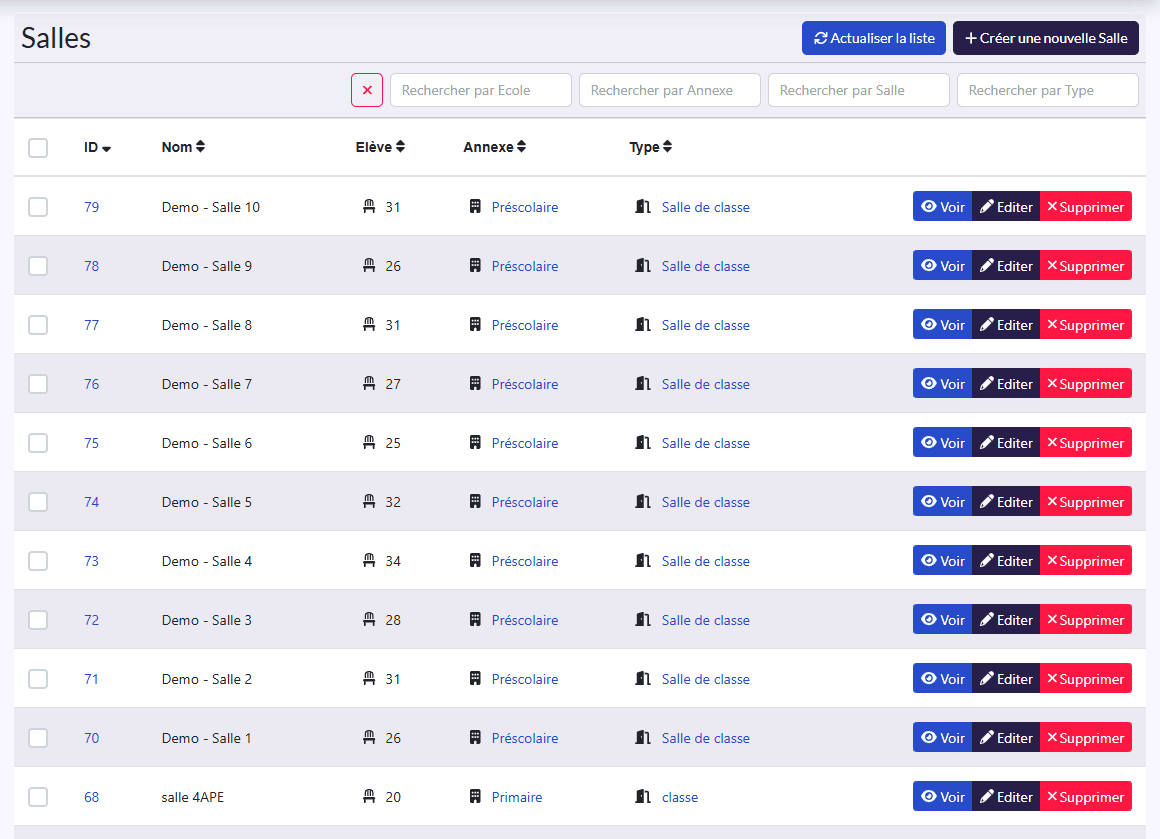Click Actualiser la liste button
This screenshot has height=839, width=1160.
pyautogui.click(x=874, y=38)
